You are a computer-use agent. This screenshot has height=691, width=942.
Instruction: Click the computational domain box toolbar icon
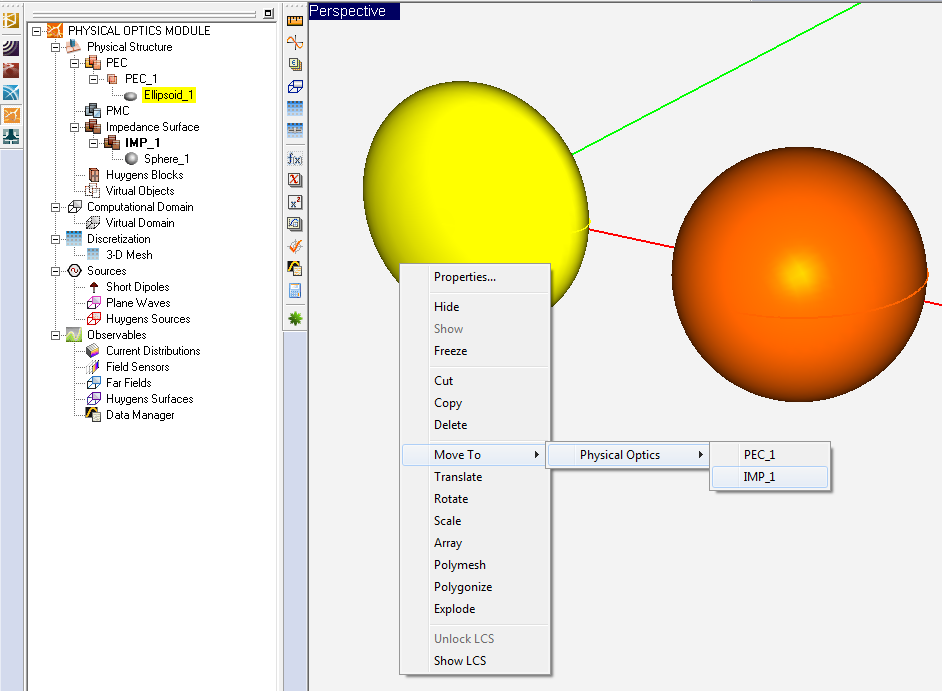pyautogui.click(x=295, y=86)
